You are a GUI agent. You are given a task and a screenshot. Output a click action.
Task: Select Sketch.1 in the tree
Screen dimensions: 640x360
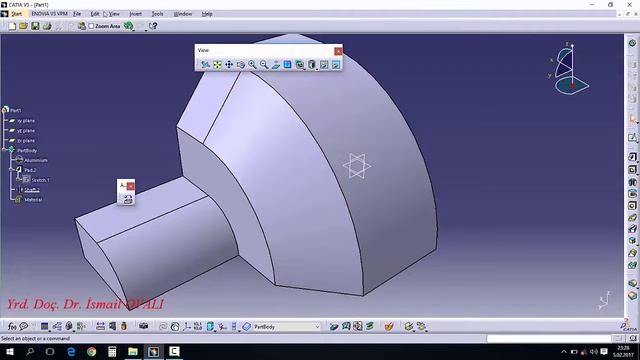click(x=40, y=180)
